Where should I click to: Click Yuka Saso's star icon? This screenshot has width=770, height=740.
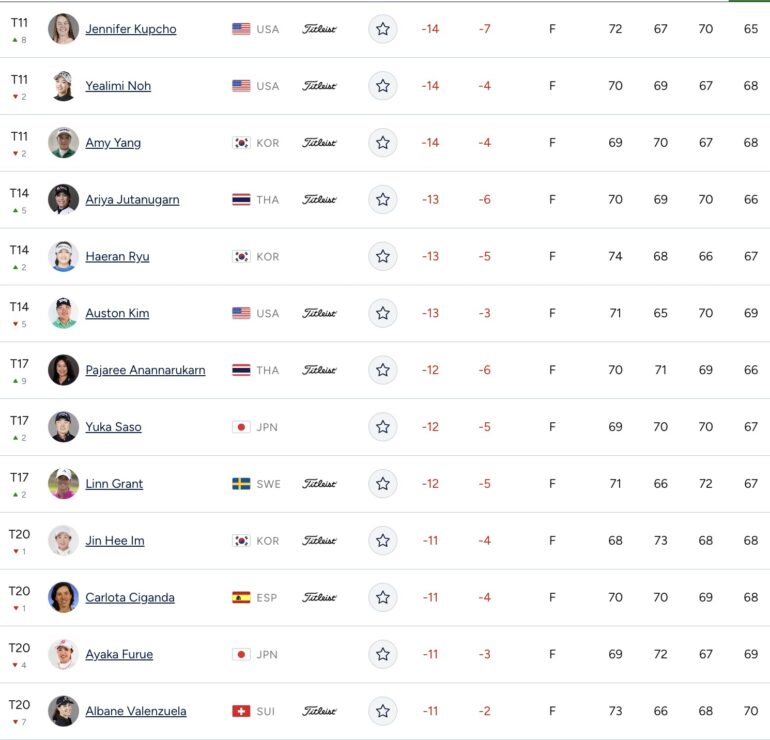click(383, 427)
